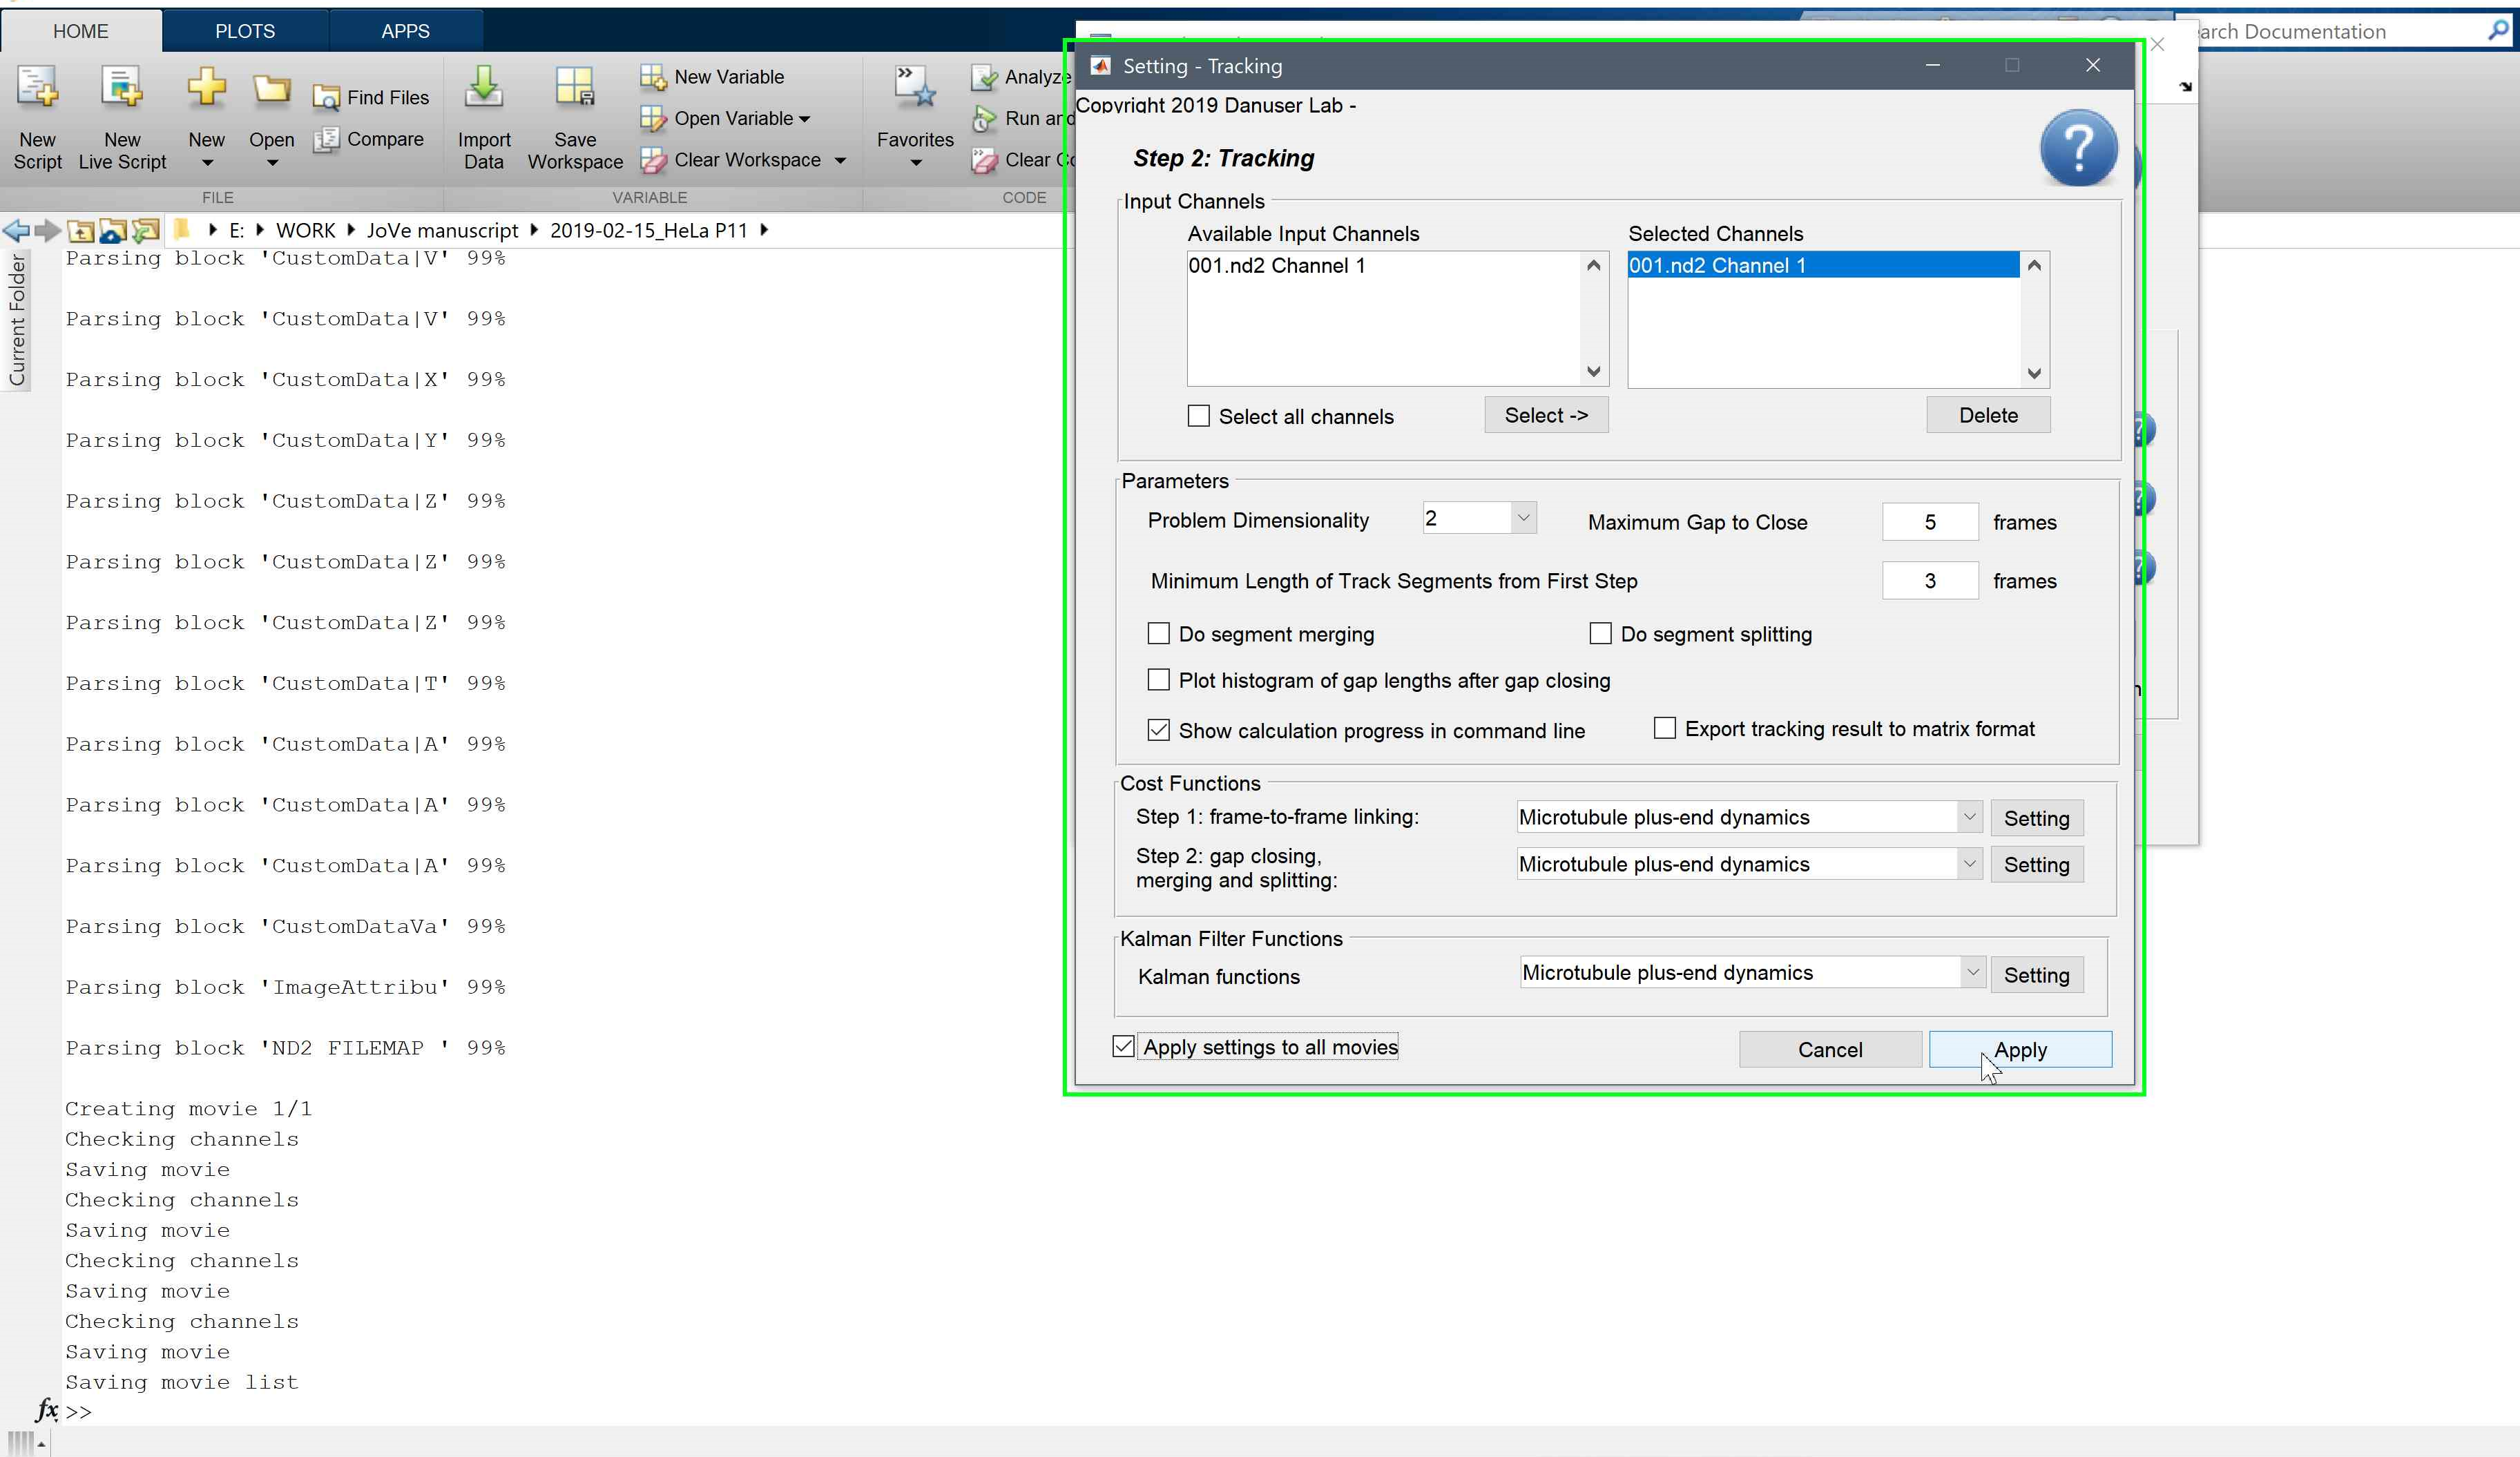Click the Maximum Gap to Close field
The image size is (2520, 1457).
click(1929, 522)
